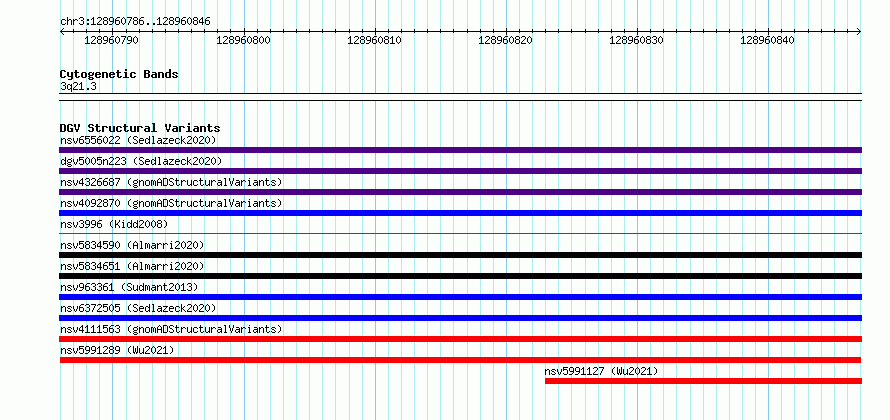Viewport: 890px width, 420px height.
Task: Open the nsv5991127 (Wu2021) variant label
Action: [601, 371]
